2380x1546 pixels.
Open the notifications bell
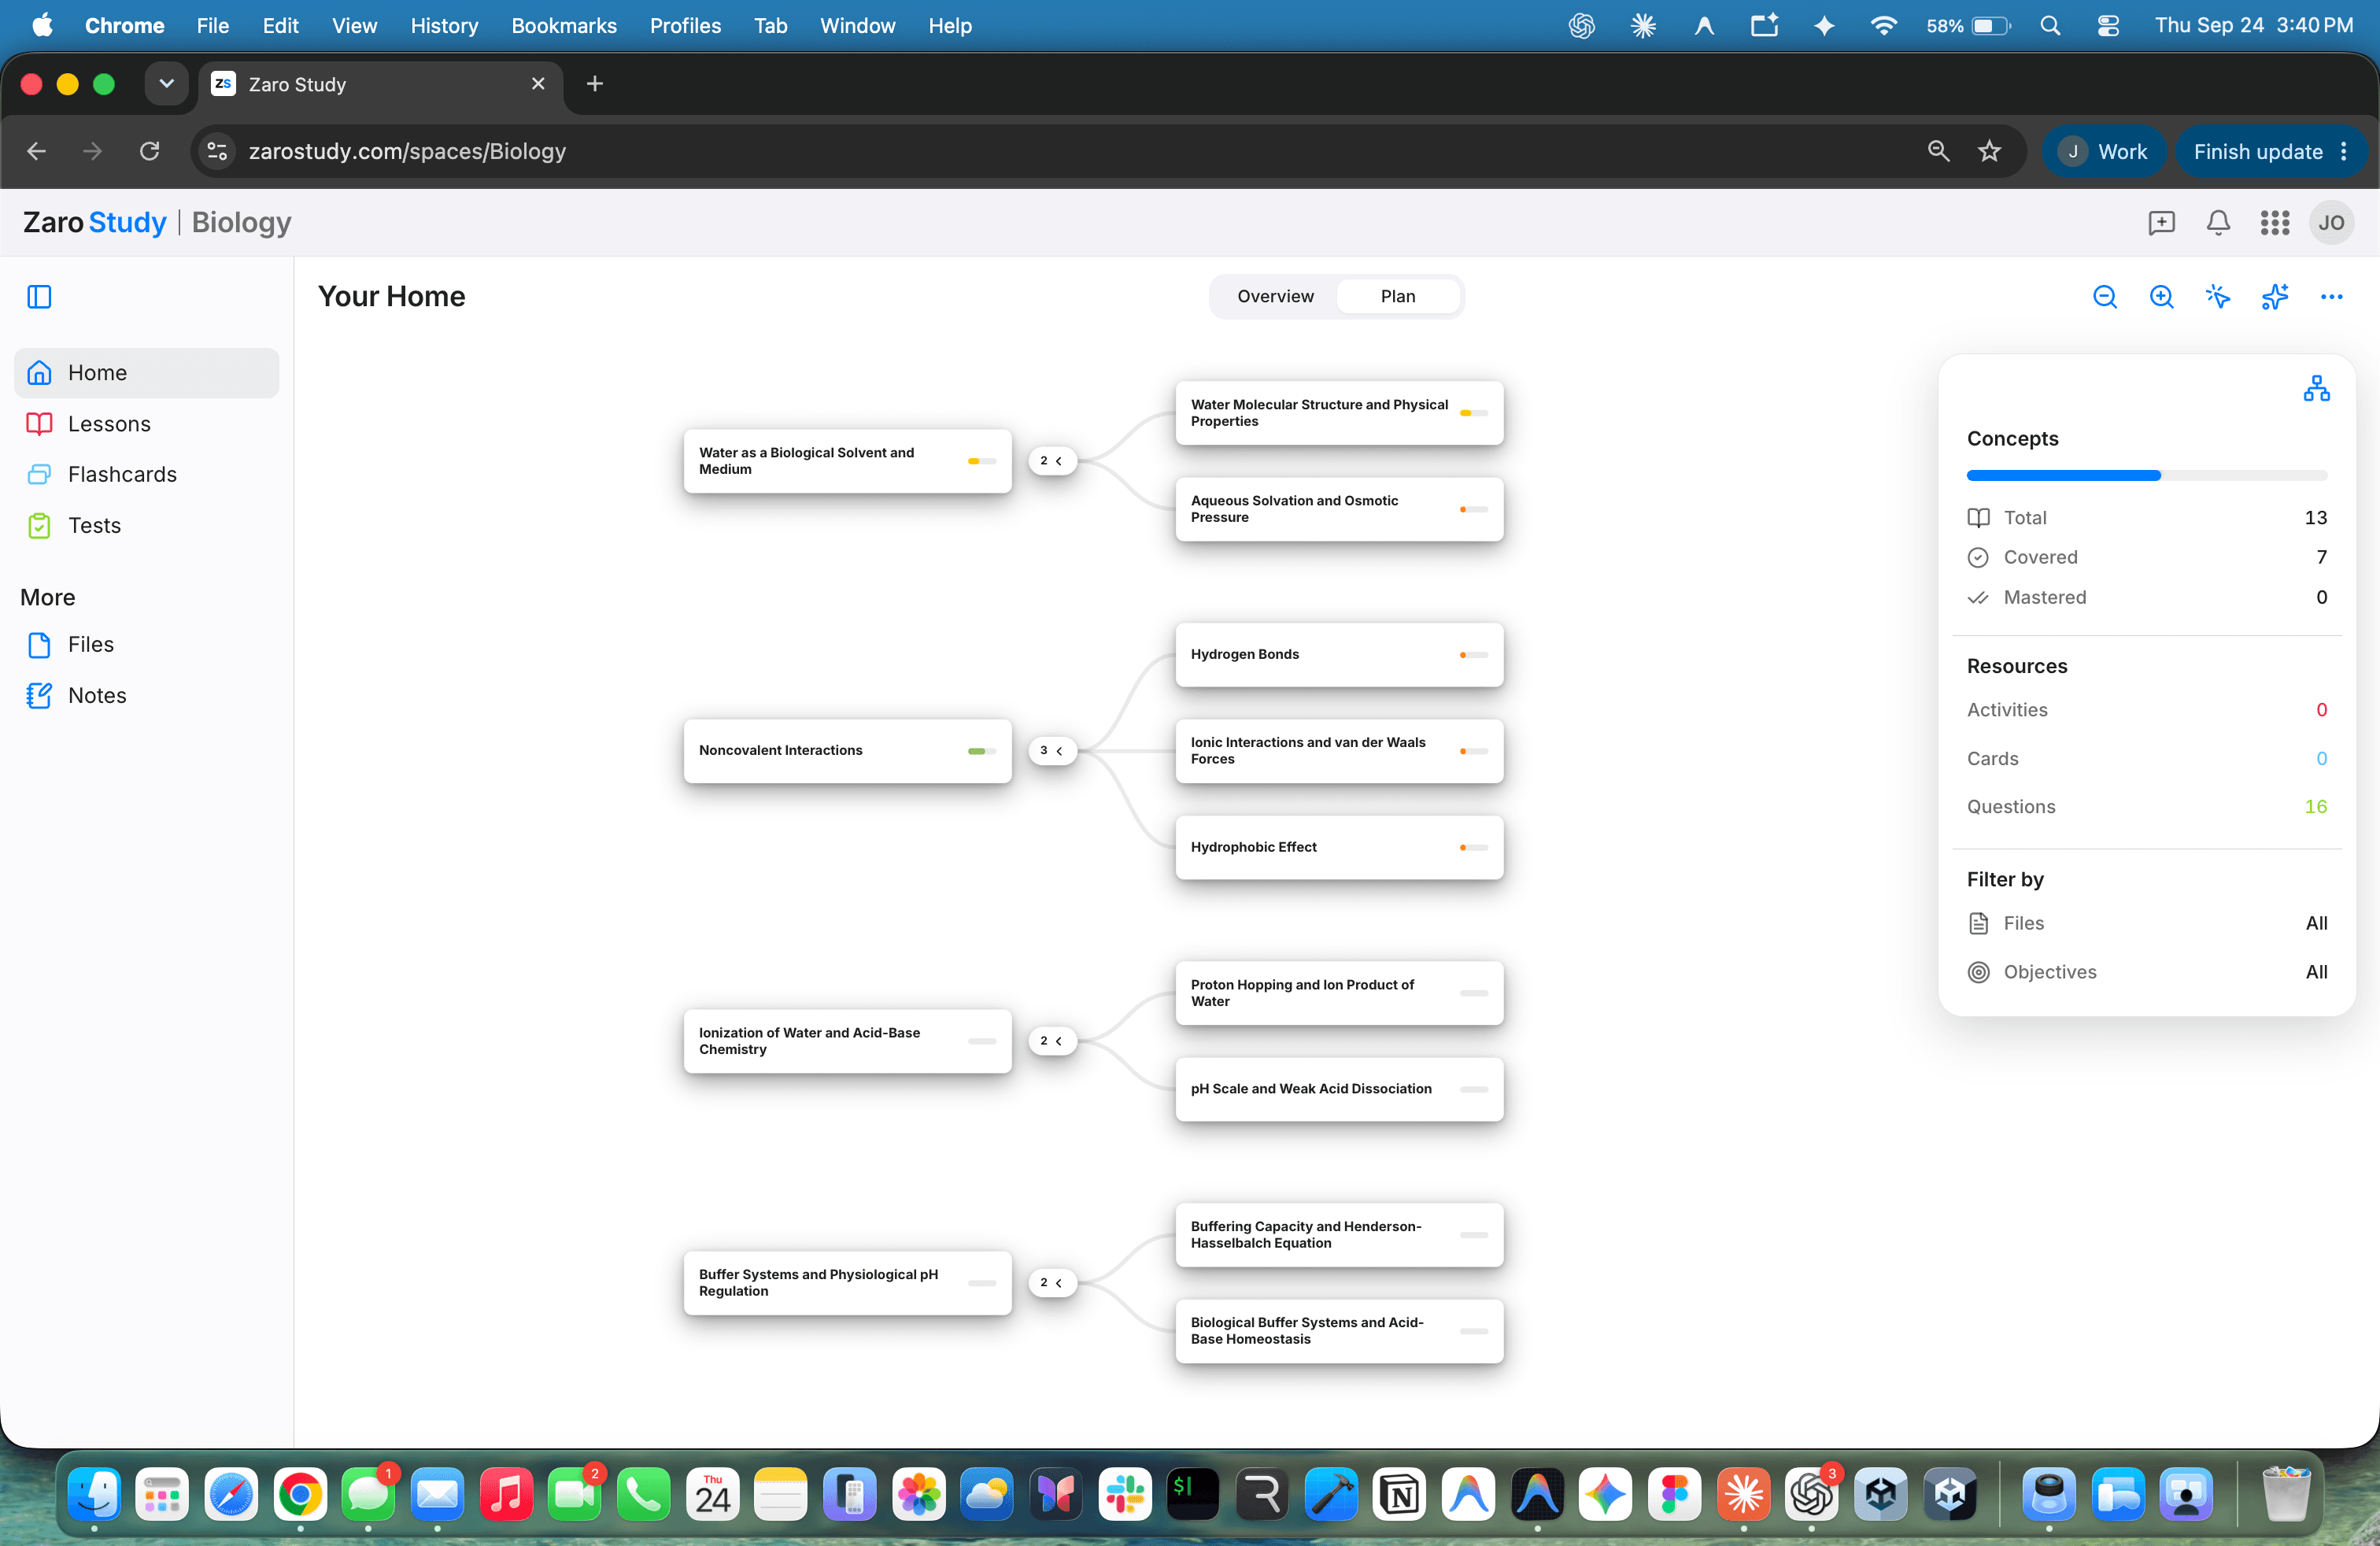click(x=2218, y=223)
